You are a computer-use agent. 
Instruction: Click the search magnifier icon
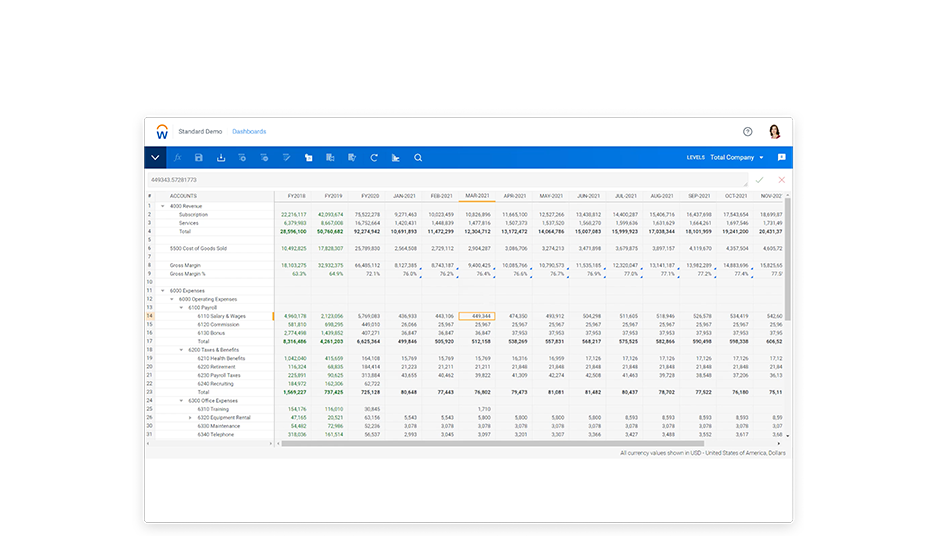tap(418, 158)
